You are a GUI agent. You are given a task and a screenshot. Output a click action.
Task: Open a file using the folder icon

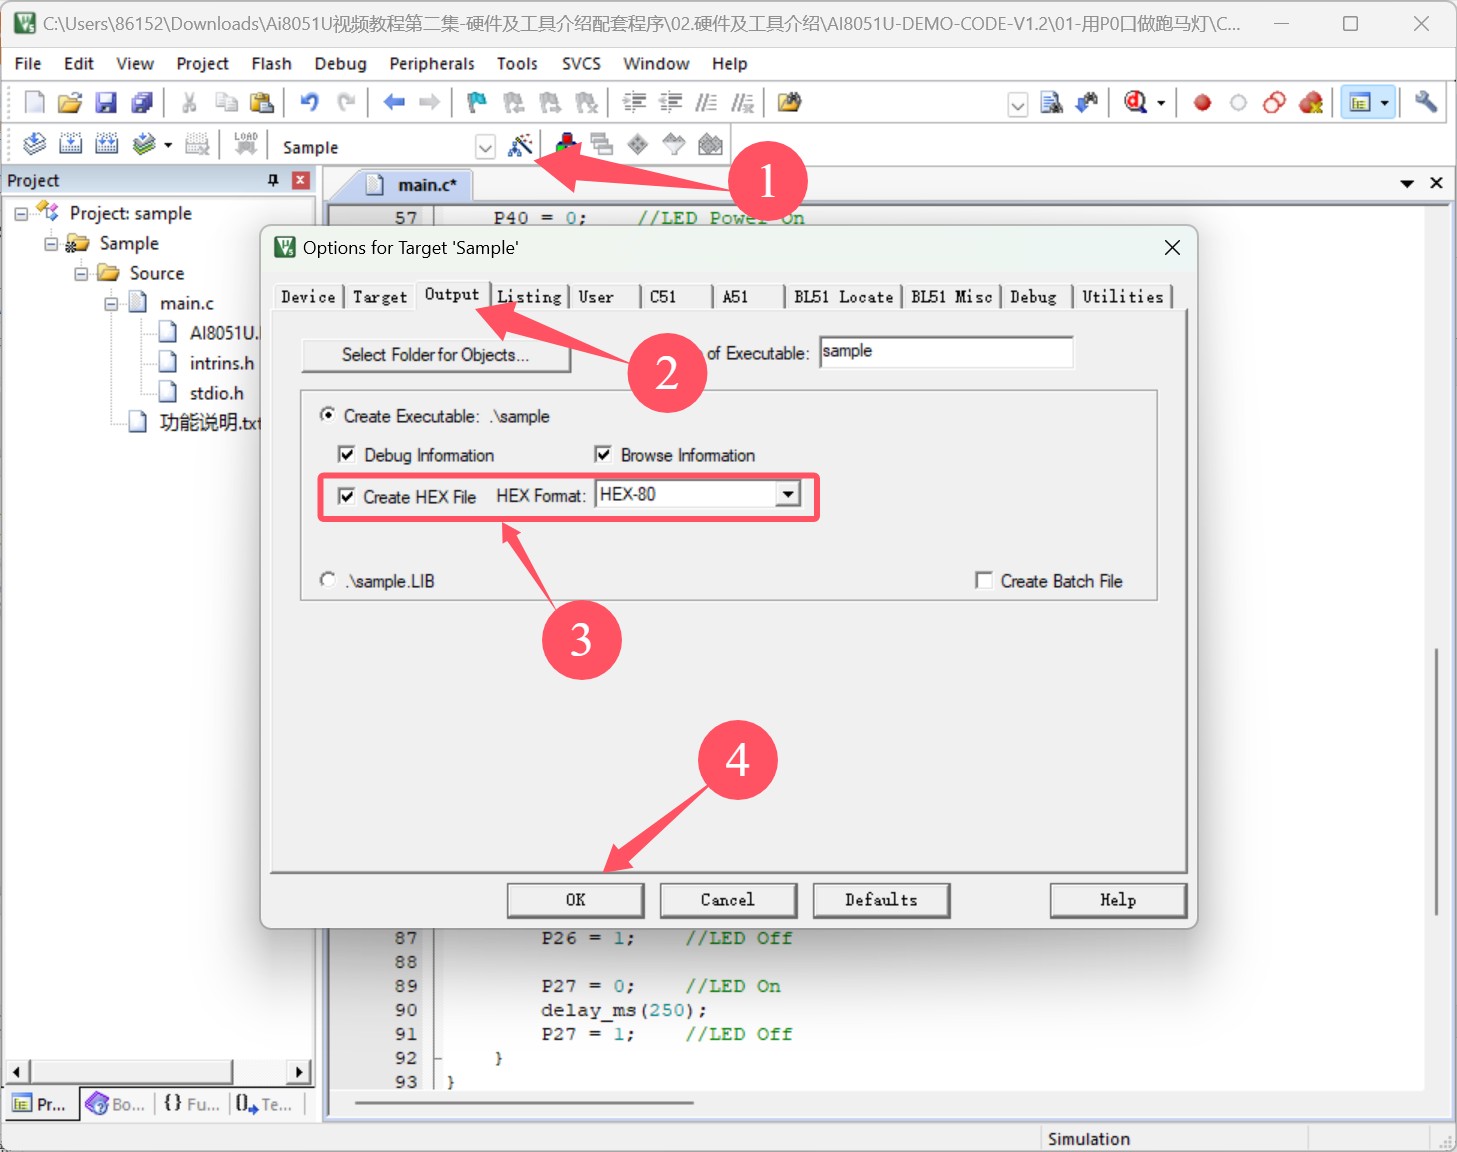click(x=70, y=102)
